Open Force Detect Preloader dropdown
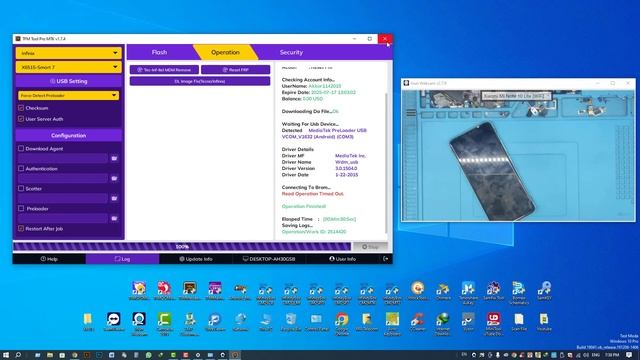This screenshot has height=360, width=640. point(69,95)
